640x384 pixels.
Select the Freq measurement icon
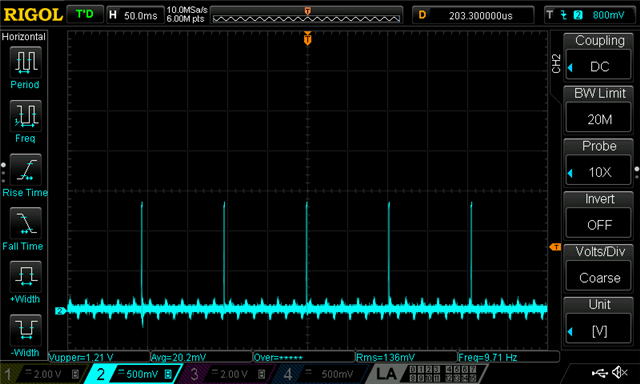point(25,116)
